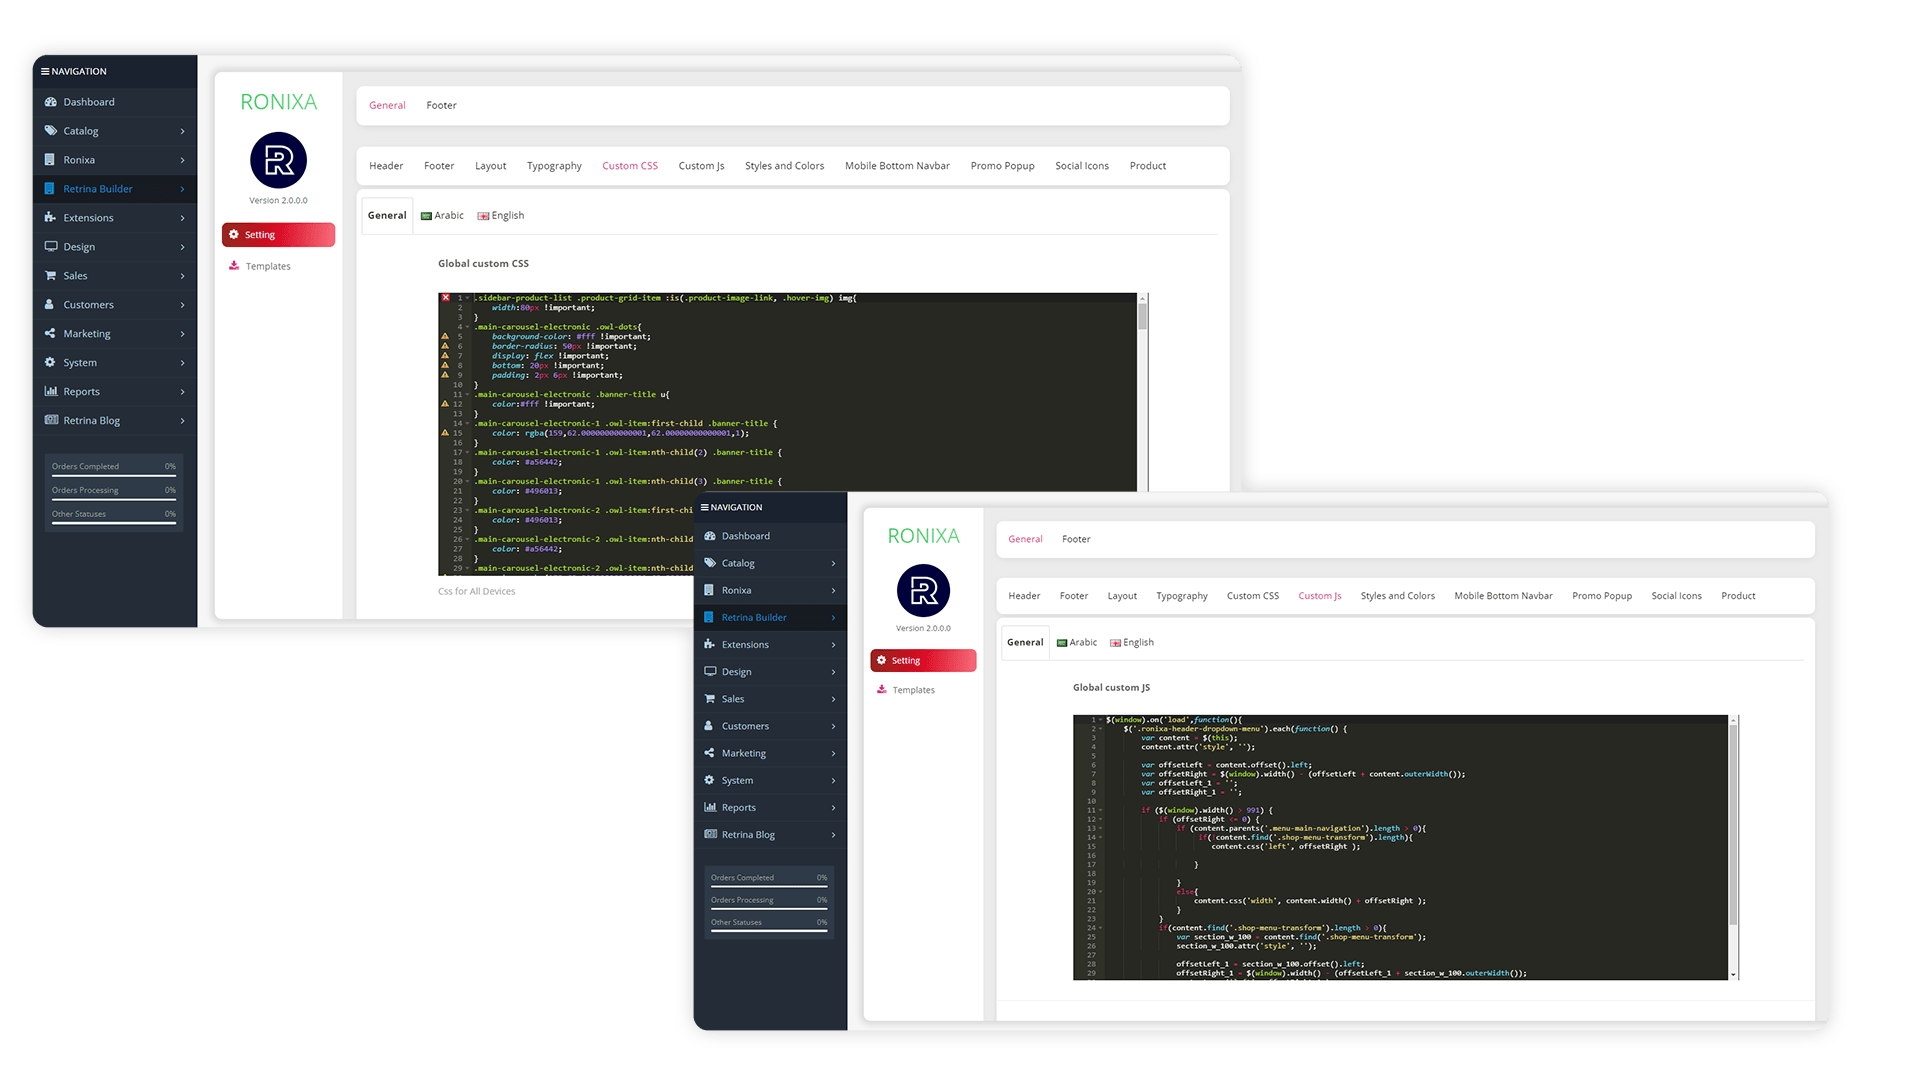
Task: Click the red Setting button beside the Global custom JS editor
Action: [x=923, y=661]
